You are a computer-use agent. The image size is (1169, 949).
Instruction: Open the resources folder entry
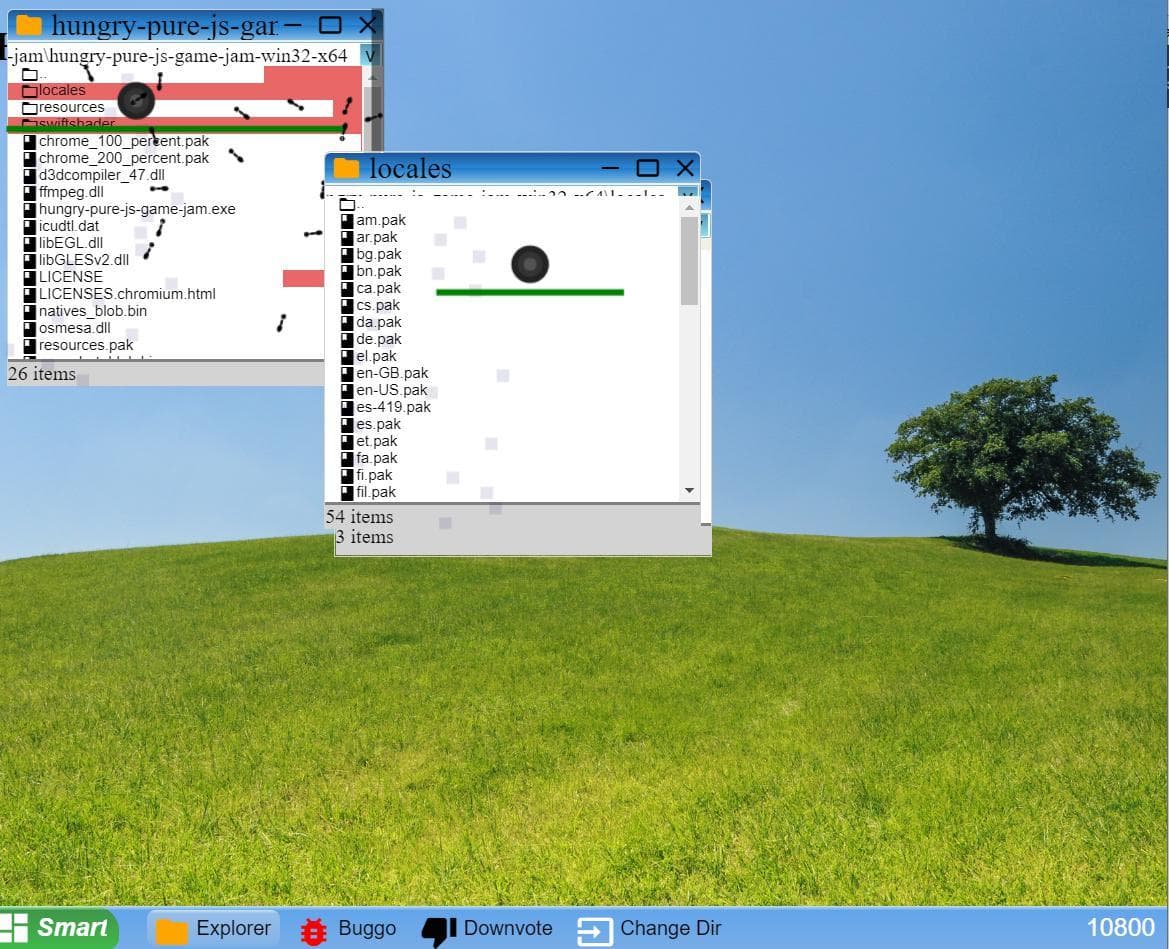[x=63, y=108]
